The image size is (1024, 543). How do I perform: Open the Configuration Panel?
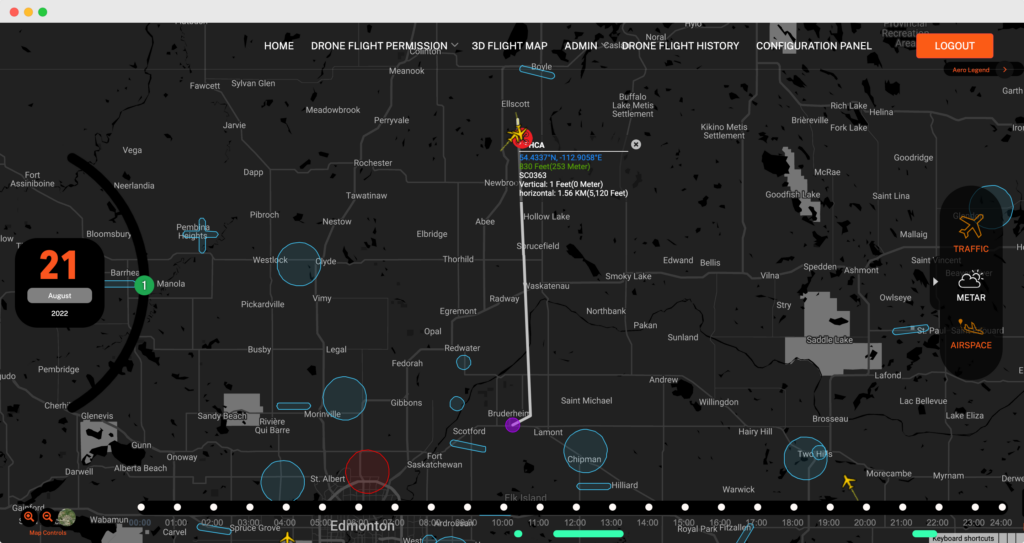(814, 46)
